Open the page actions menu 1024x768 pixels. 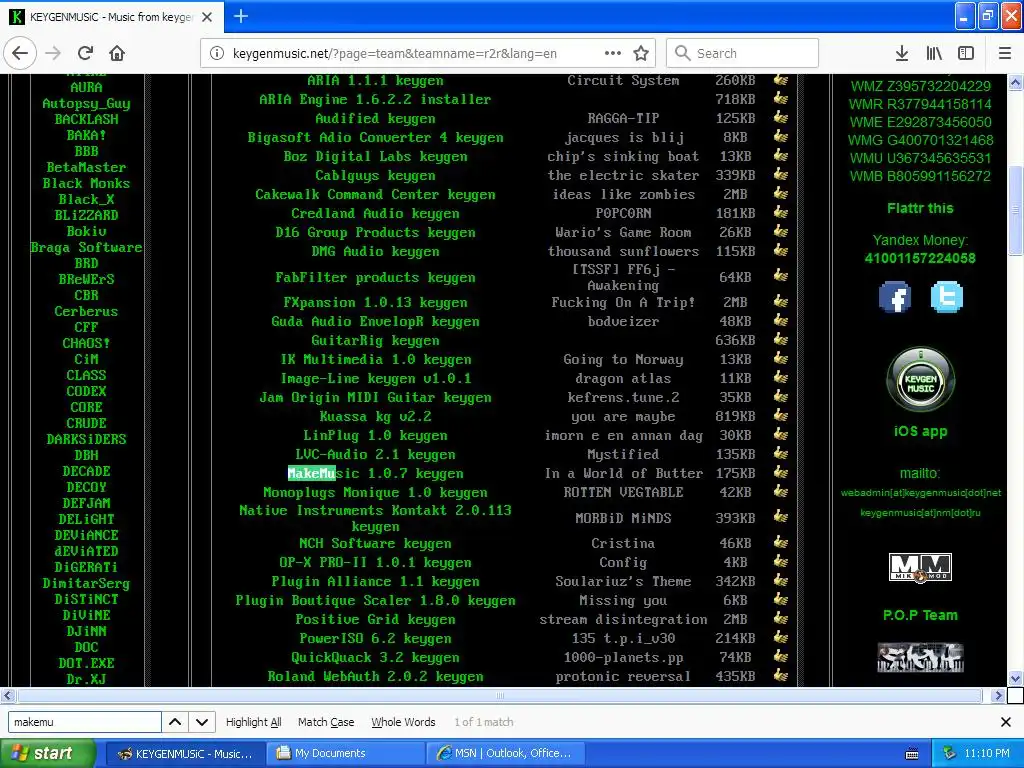point(613,53)
